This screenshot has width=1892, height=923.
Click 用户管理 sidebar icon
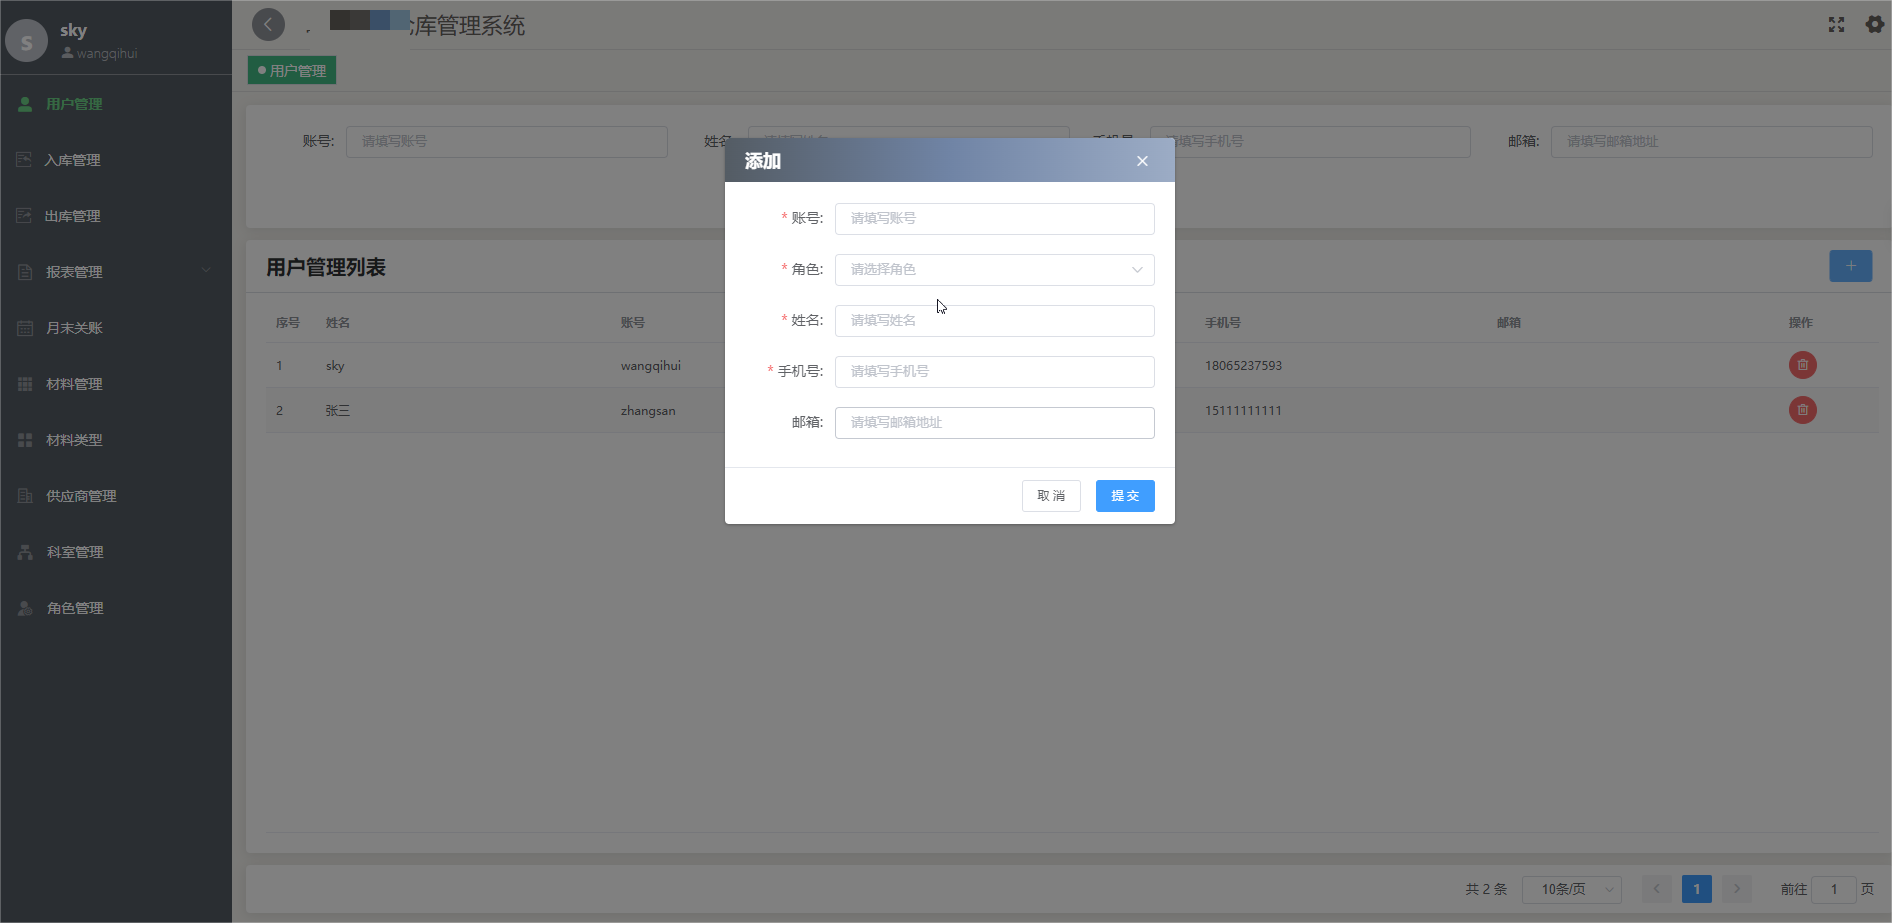(25, 104)
